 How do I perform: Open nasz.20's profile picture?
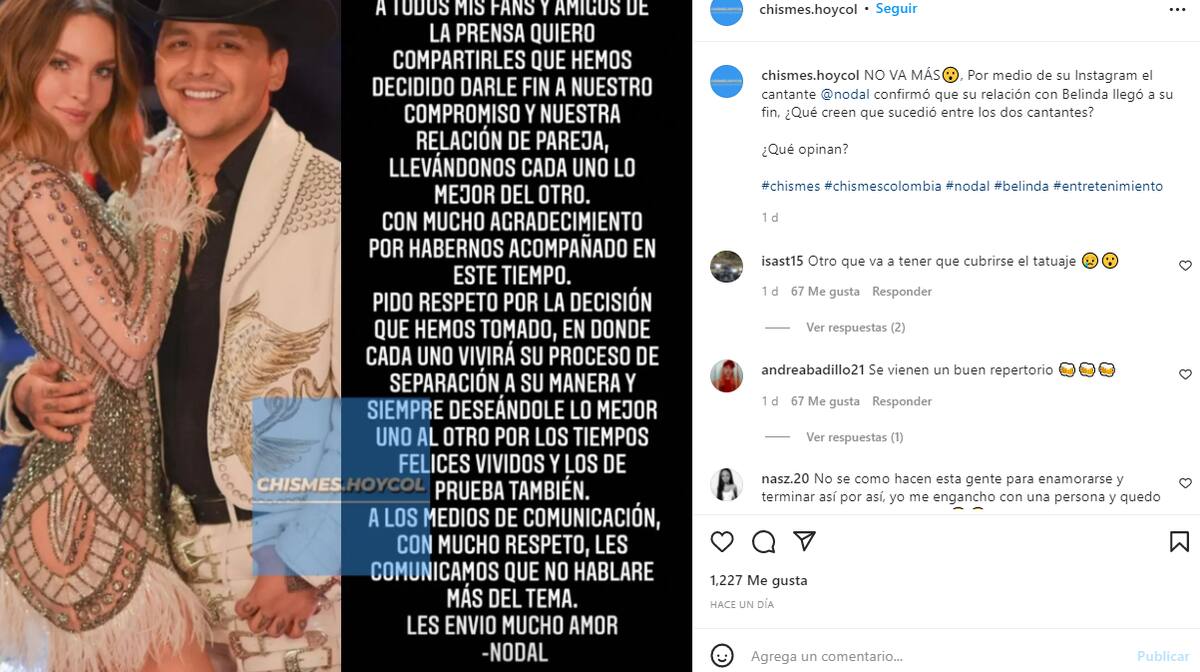tap(726, 484)
